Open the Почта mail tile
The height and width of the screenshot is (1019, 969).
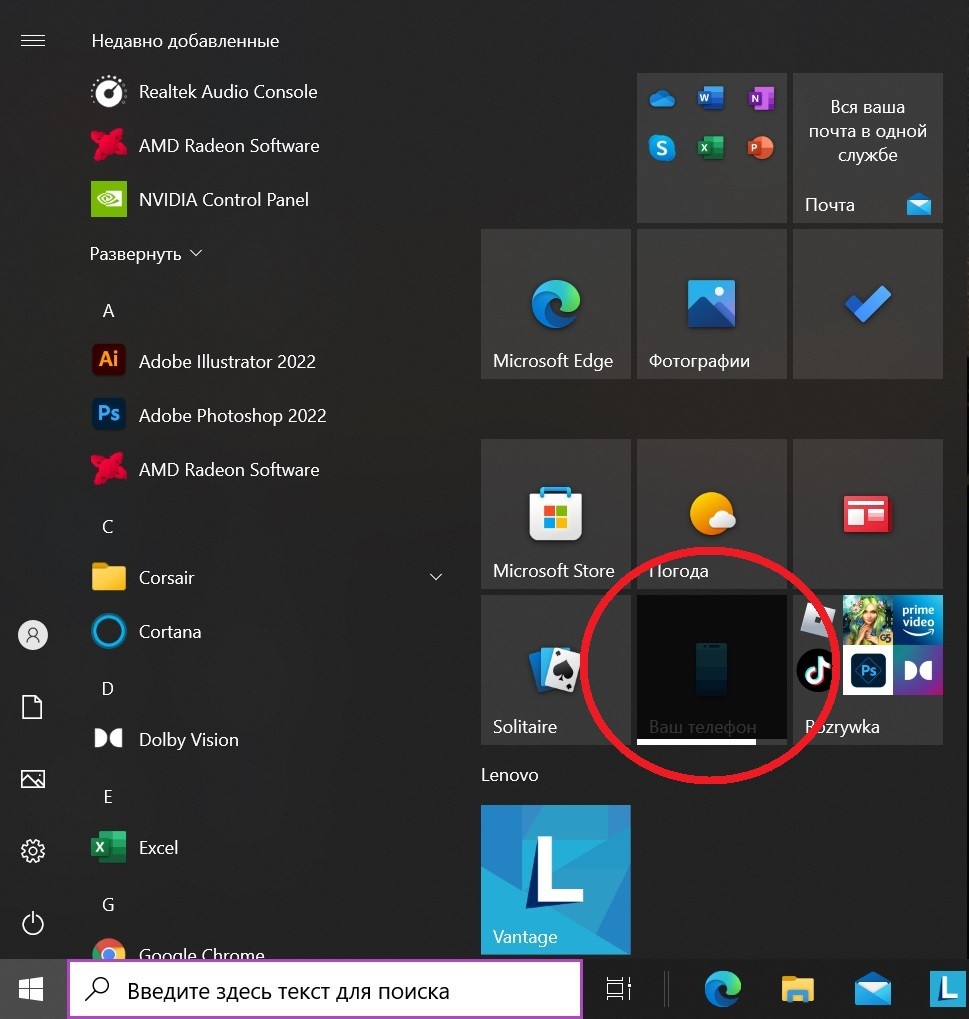click(868, 148)
